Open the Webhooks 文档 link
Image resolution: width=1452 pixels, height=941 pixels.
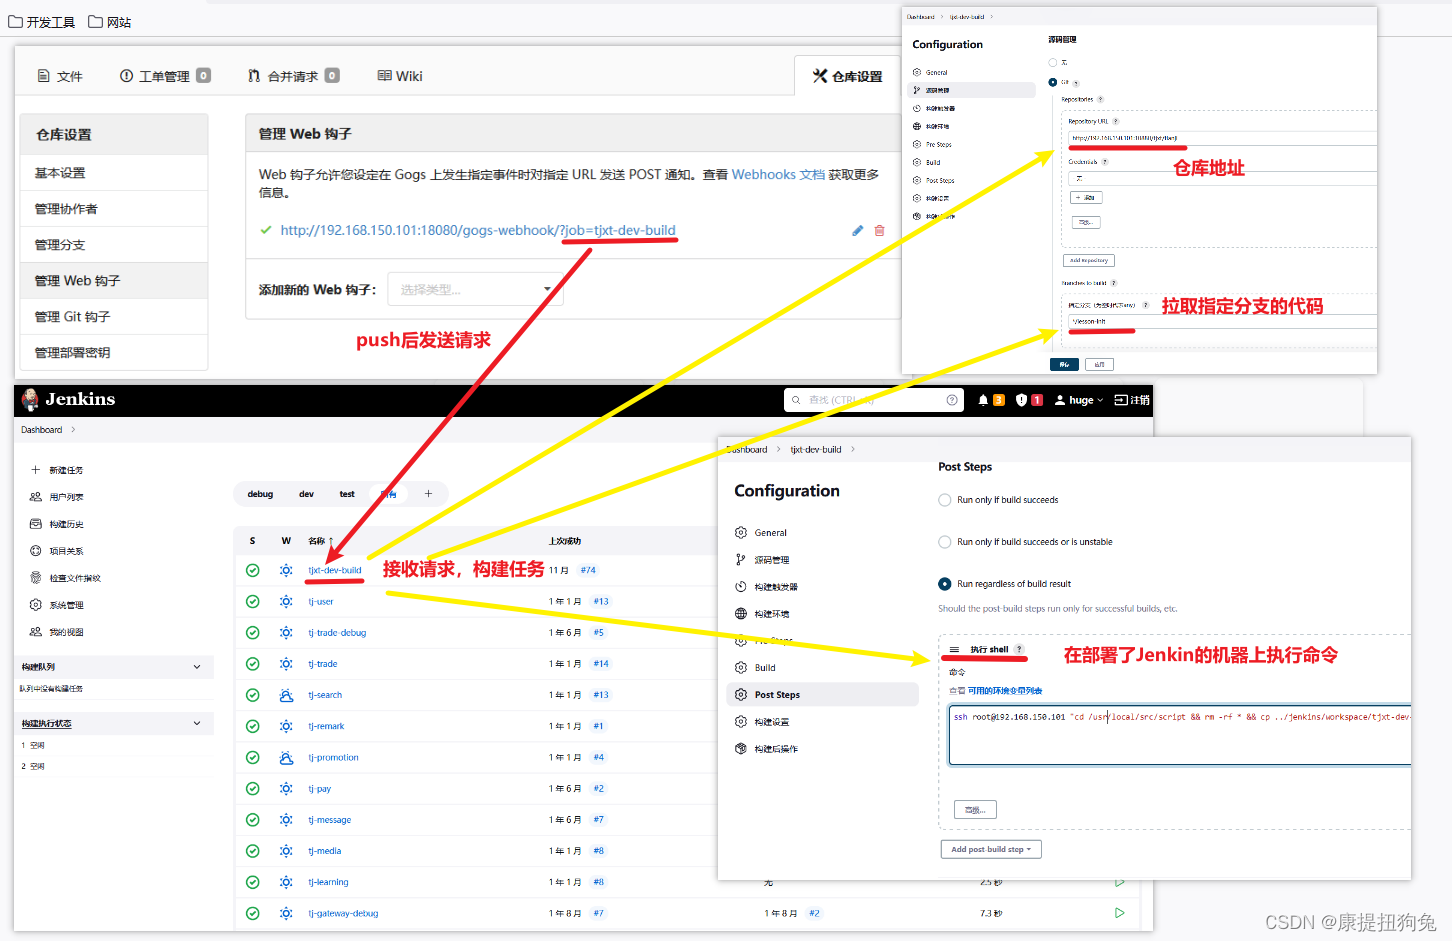[x=778, y=174]
